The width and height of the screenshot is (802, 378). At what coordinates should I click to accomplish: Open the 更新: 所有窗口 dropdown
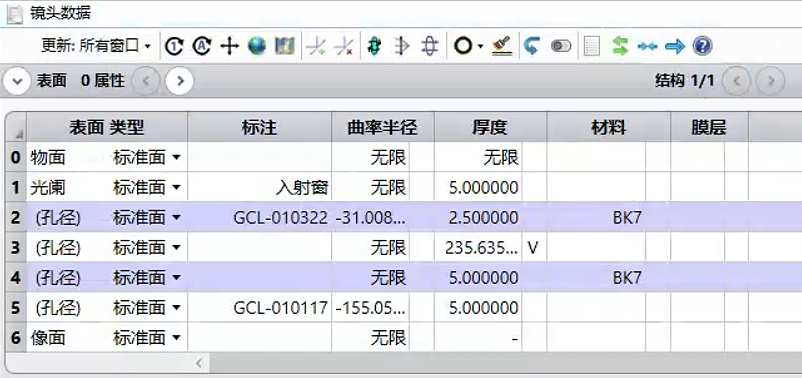pyautogui.click(x=96, y=47)
